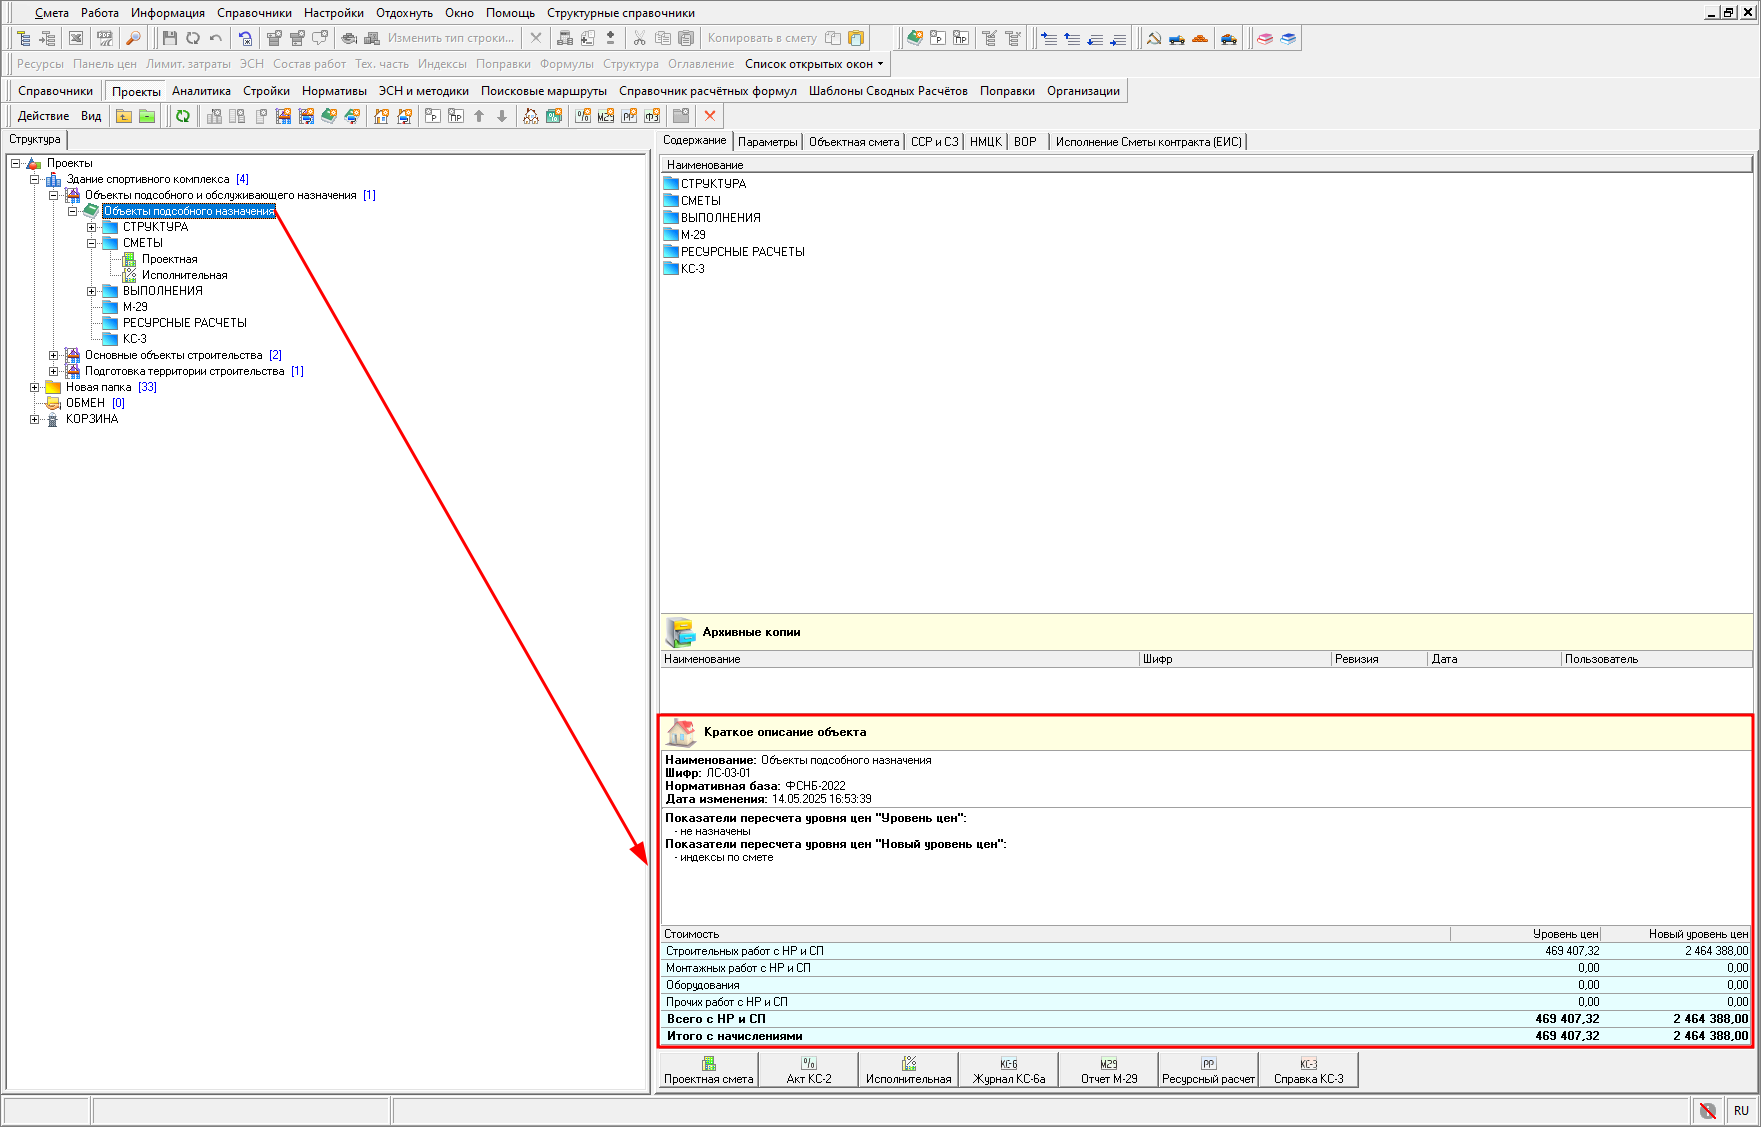Open the Настройки menu
1761x1127 pixels.
click(x=334, y=13)
